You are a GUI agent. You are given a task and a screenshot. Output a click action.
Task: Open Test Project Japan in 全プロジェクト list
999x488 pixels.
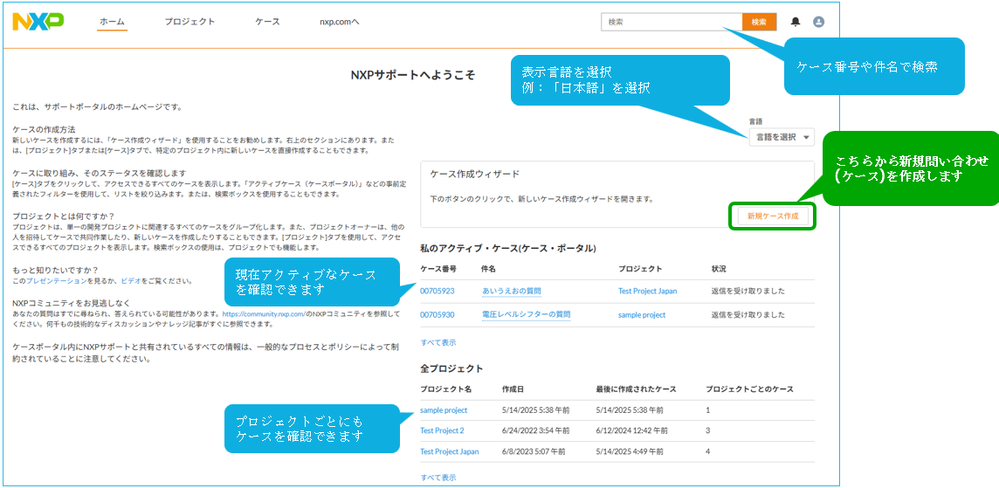click(449, 452)
